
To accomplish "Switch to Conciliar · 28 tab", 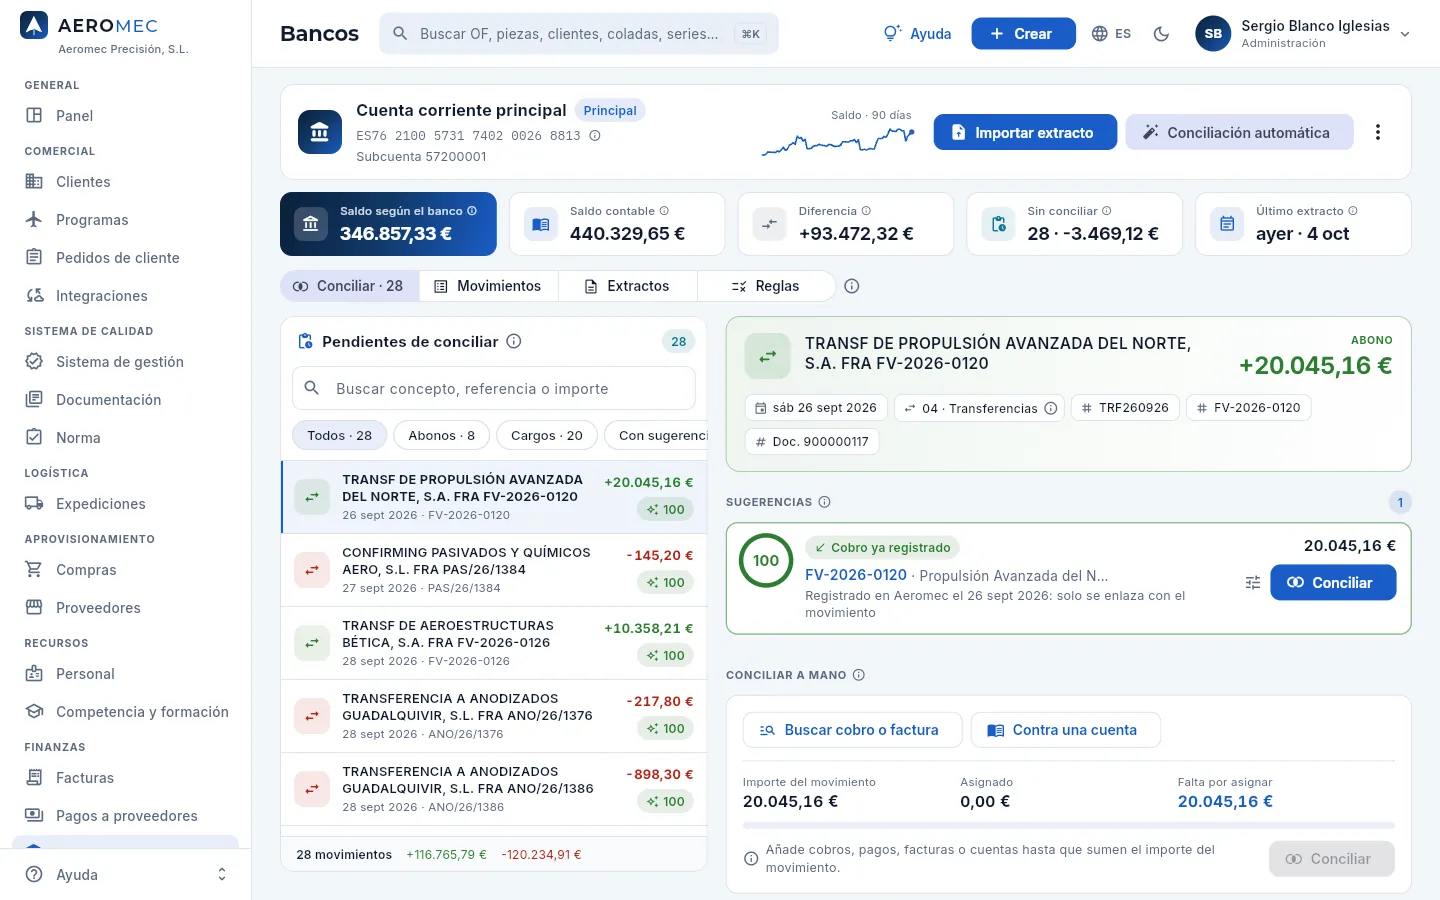I will (348, 286).
